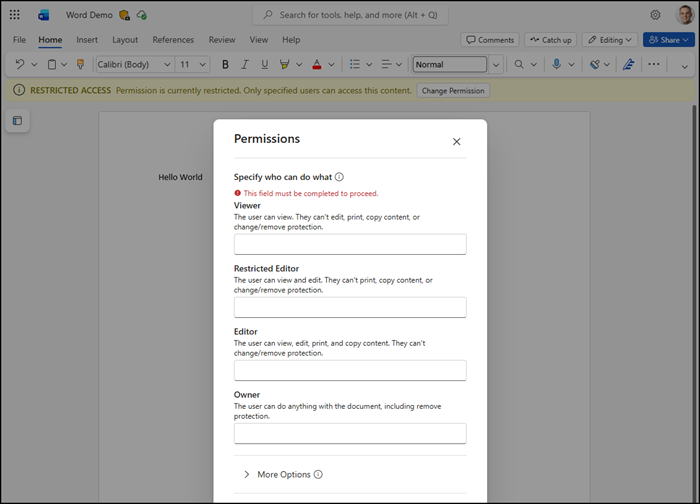The width and height of the screenshot is (700, 504).
Task: Open the app launcher grid
Action: [14, 15]
